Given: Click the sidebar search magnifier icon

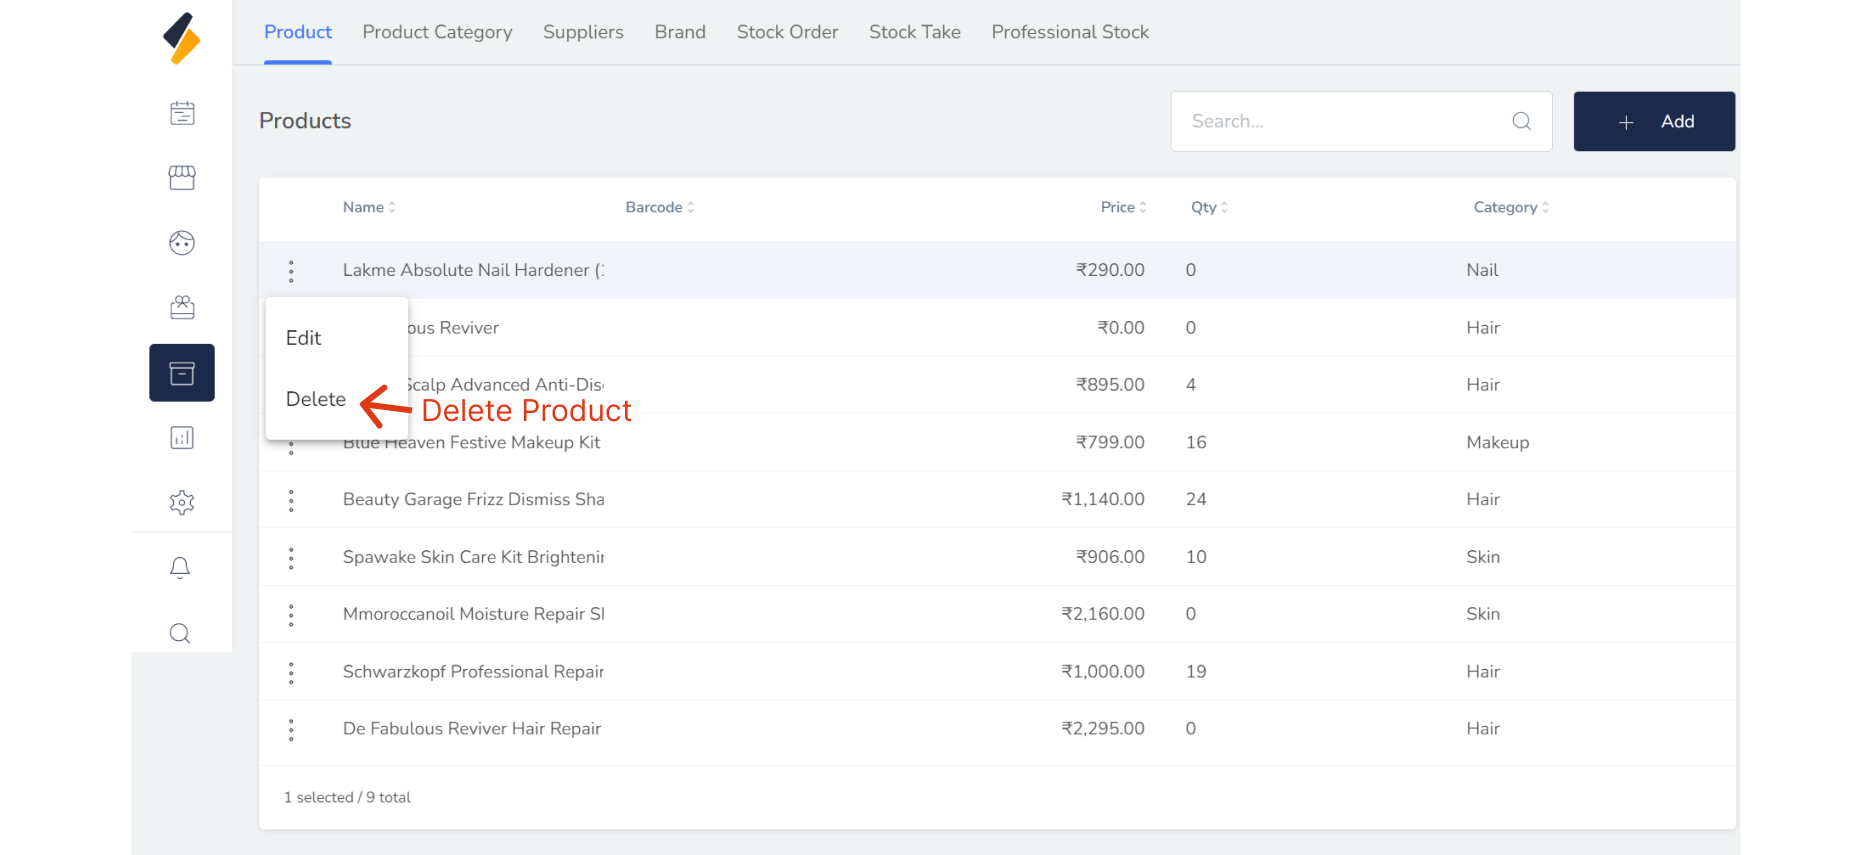Looking at the screenshot, I should pos(180,633).
